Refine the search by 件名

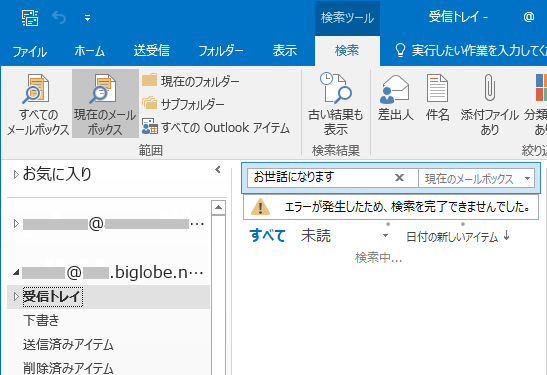[437, 98]
